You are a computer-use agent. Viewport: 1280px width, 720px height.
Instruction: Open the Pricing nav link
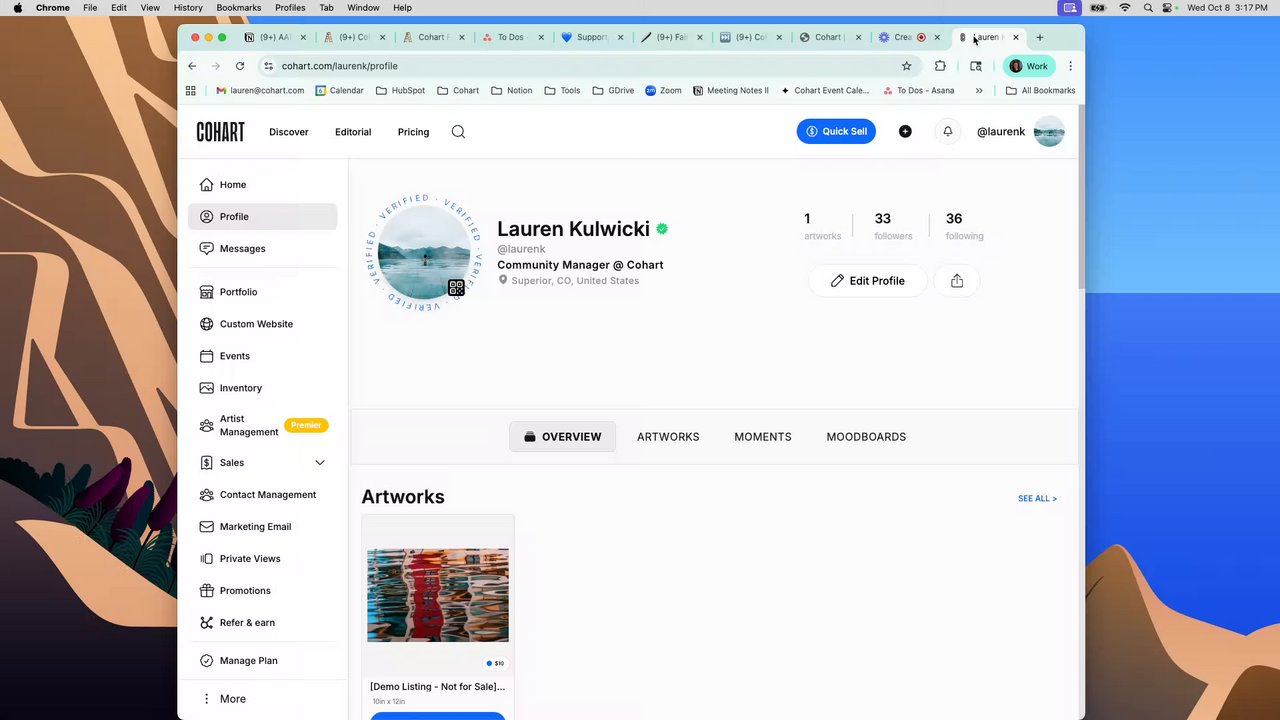[x=413, y=132]
